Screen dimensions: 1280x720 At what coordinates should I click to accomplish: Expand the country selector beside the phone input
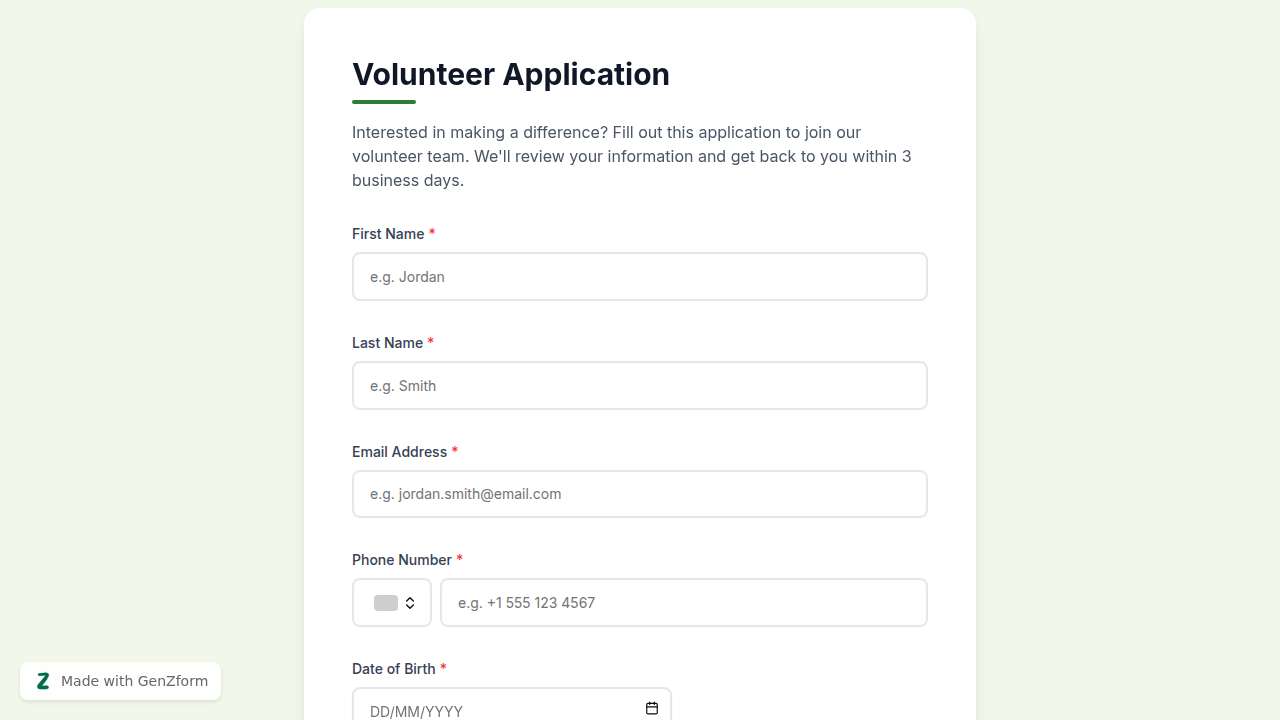click(x=391, y=603)
